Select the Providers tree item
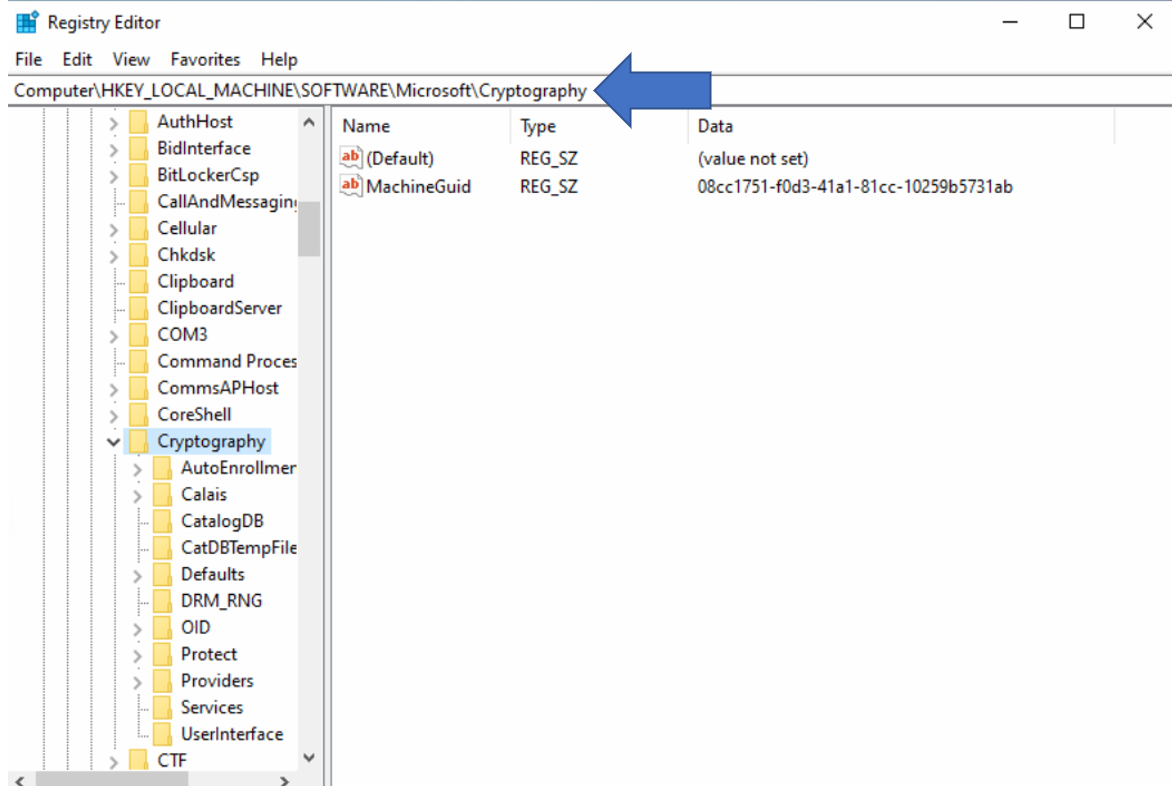Image resolution: width=1172 pixels, height=786 pixels. (217, 681)
